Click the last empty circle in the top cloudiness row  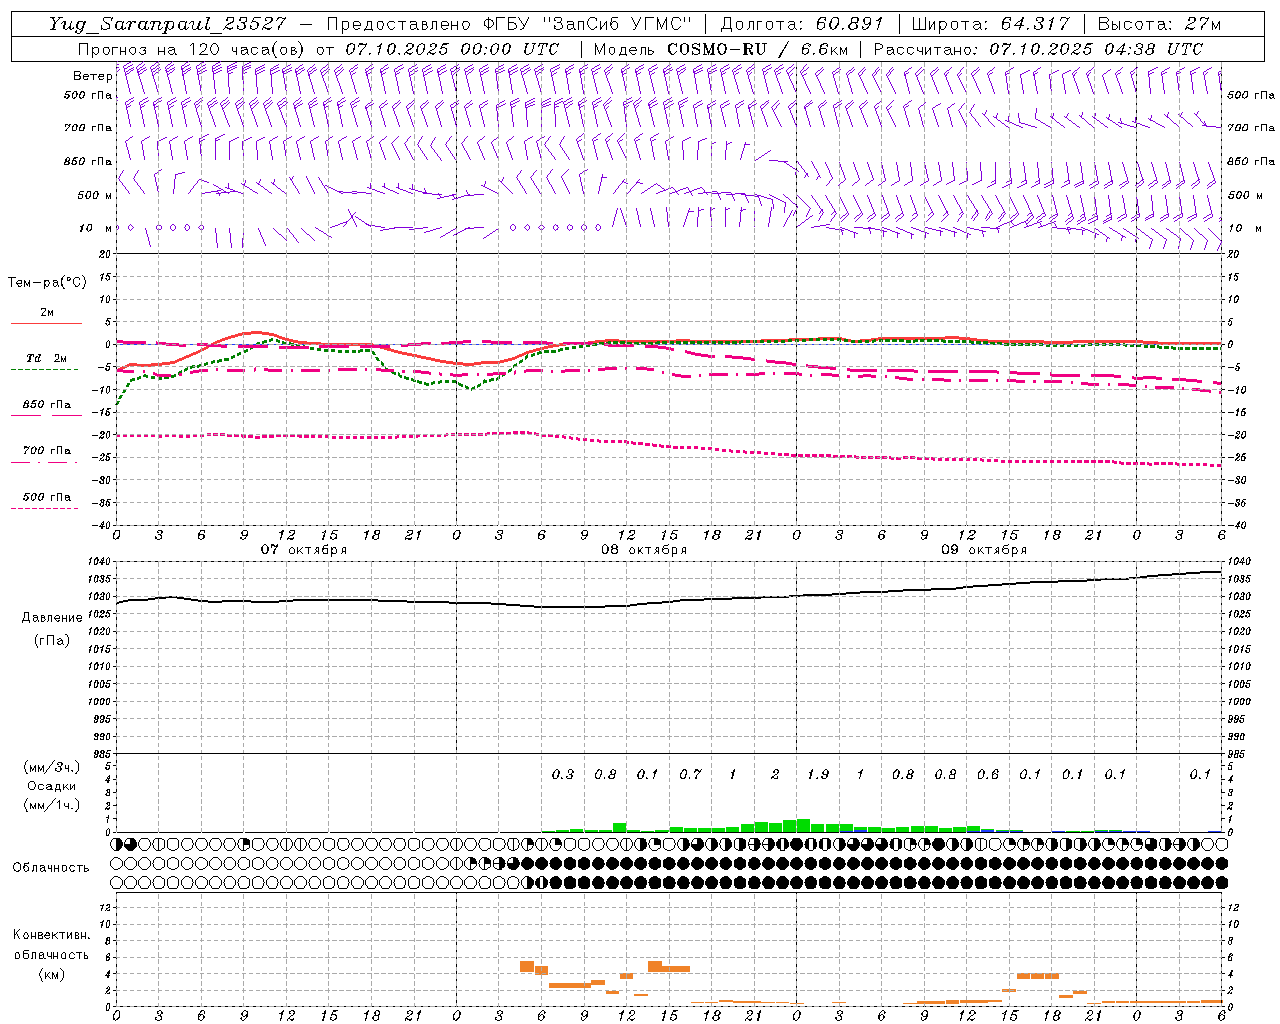(1221, 844)
